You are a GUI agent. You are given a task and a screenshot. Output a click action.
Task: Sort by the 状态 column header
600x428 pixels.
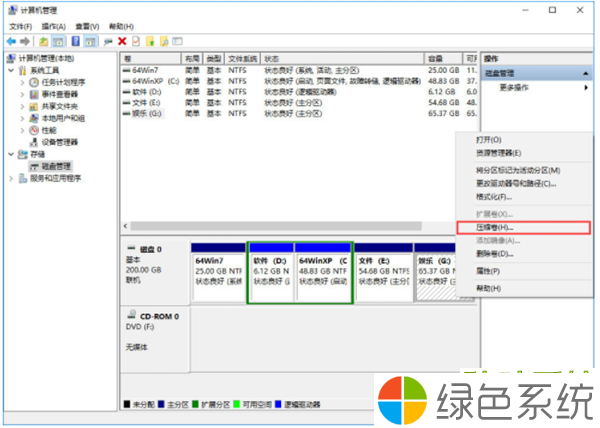click(x=342, y=59)
